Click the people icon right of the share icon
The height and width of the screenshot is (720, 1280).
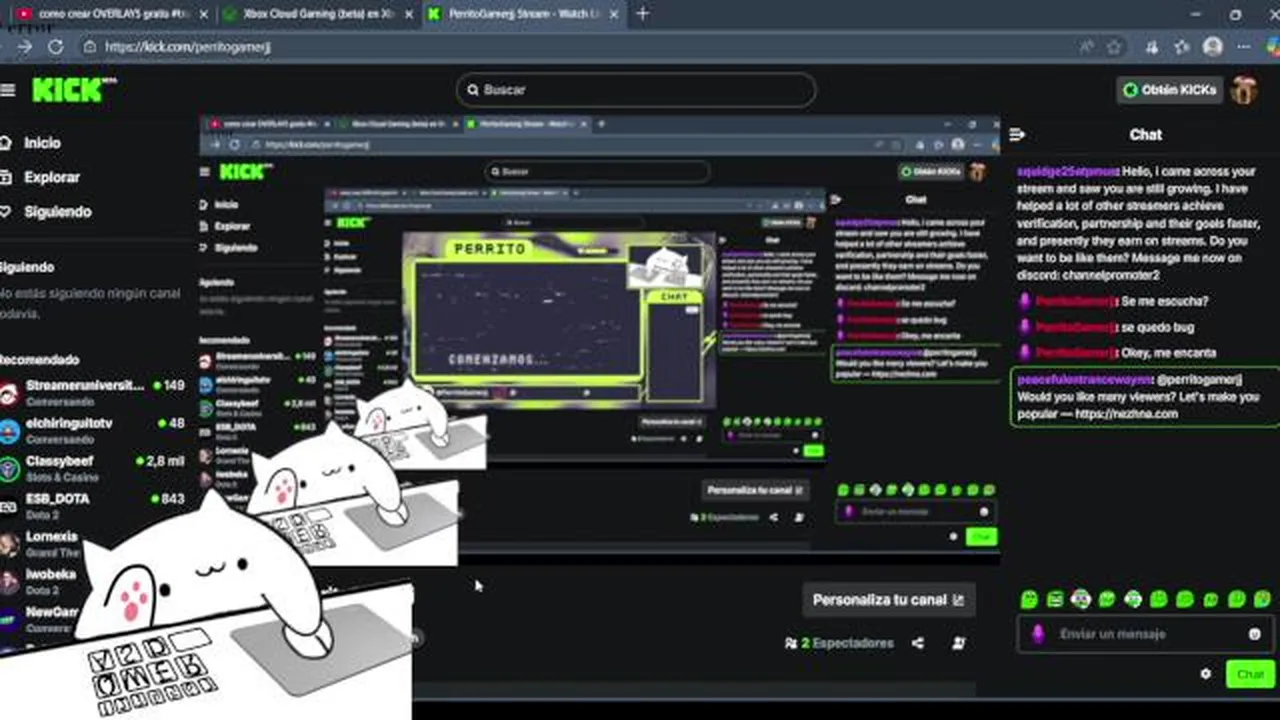pos(959,643)
